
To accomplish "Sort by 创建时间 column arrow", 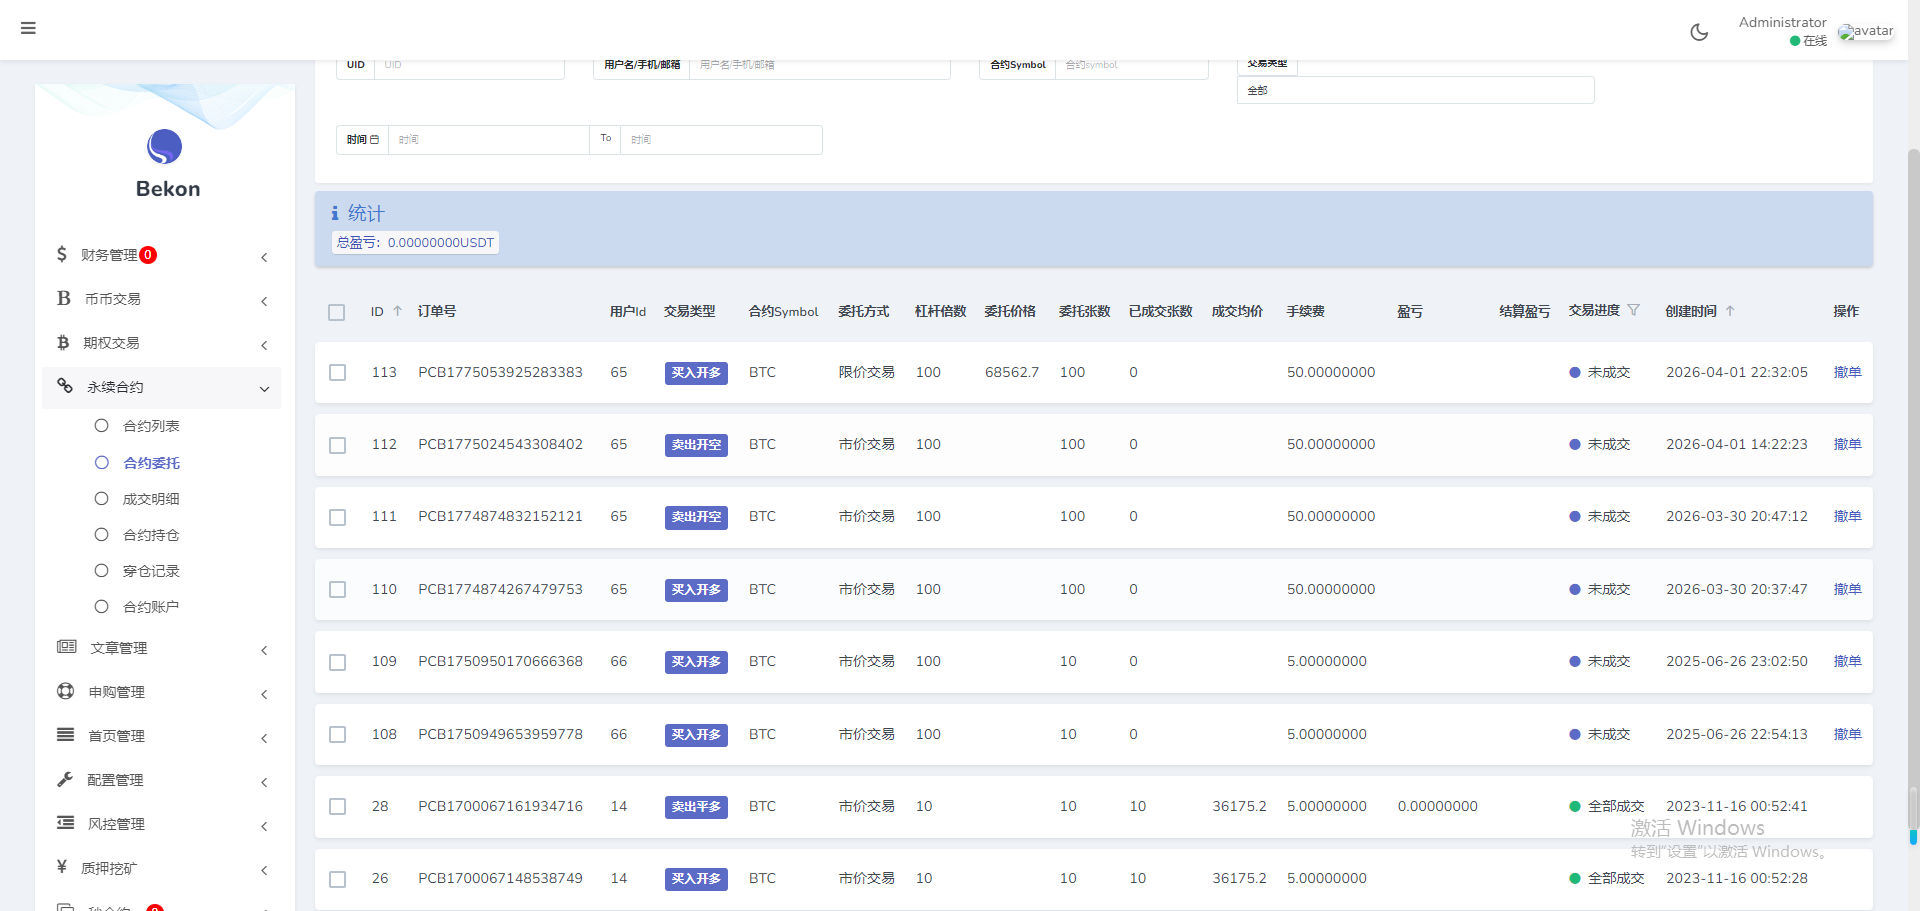I will point(1730,311).
